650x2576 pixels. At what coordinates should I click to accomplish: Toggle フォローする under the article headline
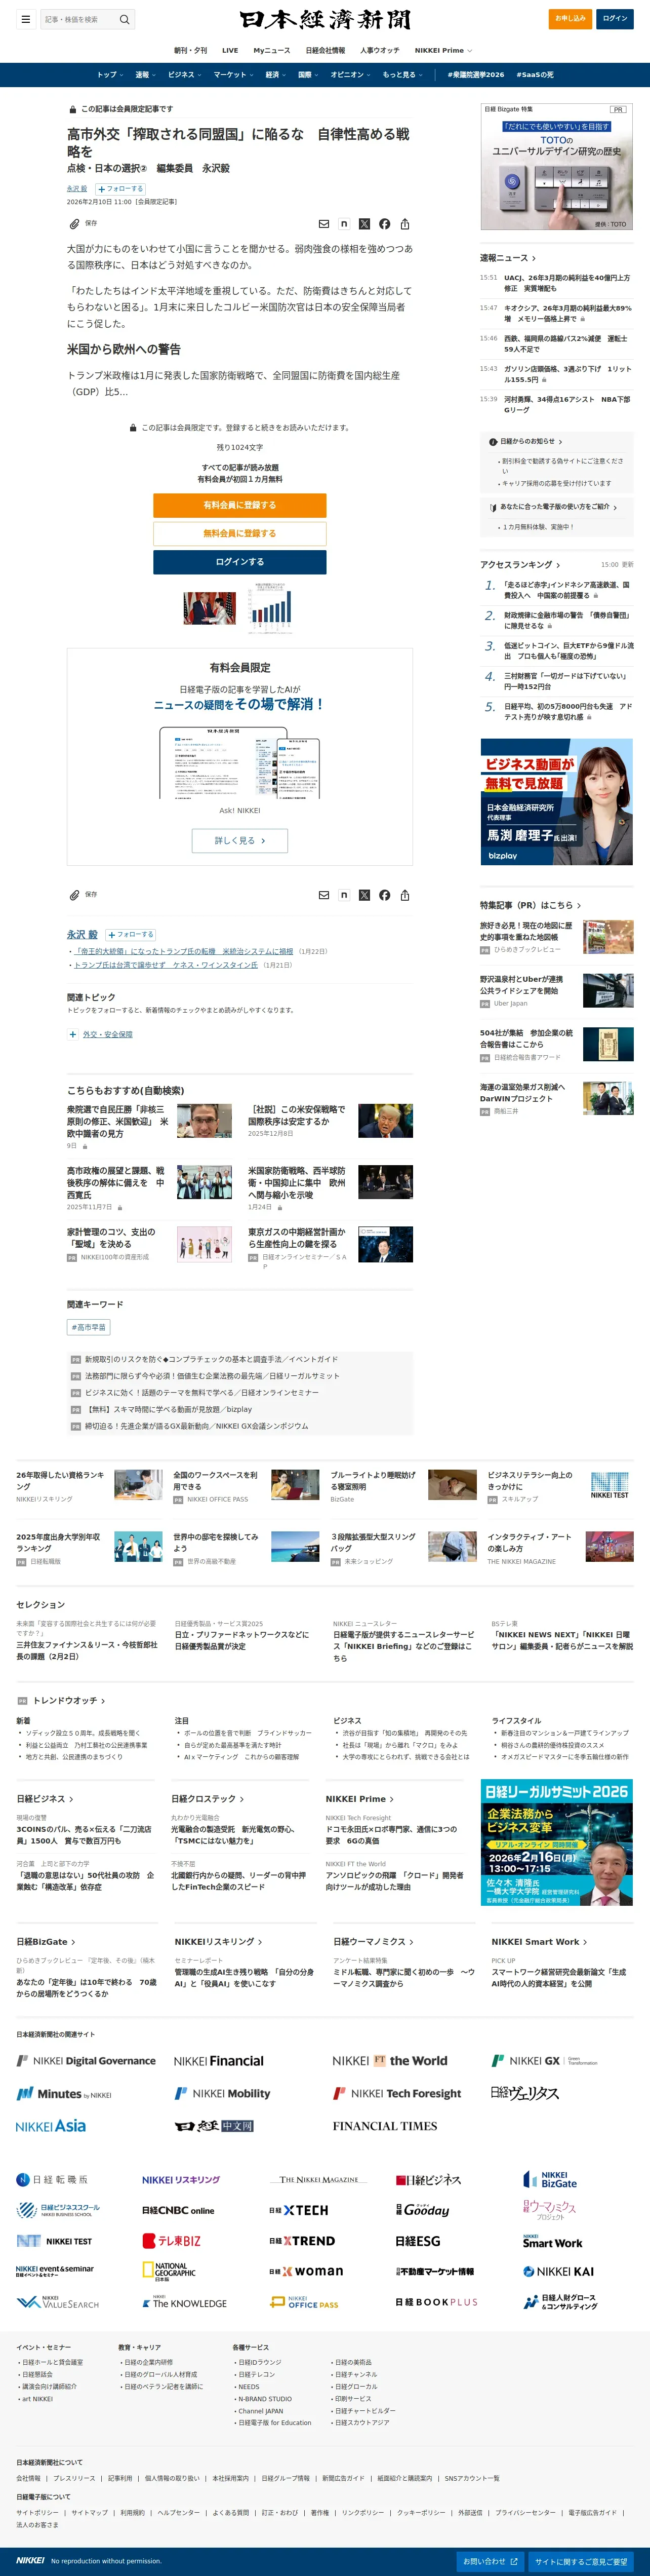tap(121, 188)
